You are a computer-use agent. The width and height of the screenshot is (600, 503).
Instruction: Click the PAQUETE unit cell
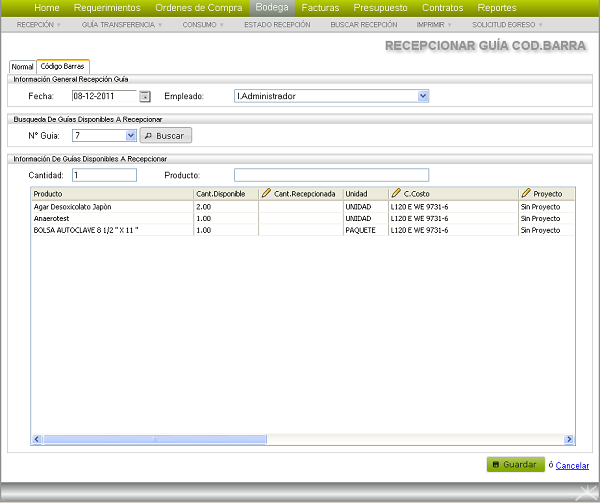366,230
